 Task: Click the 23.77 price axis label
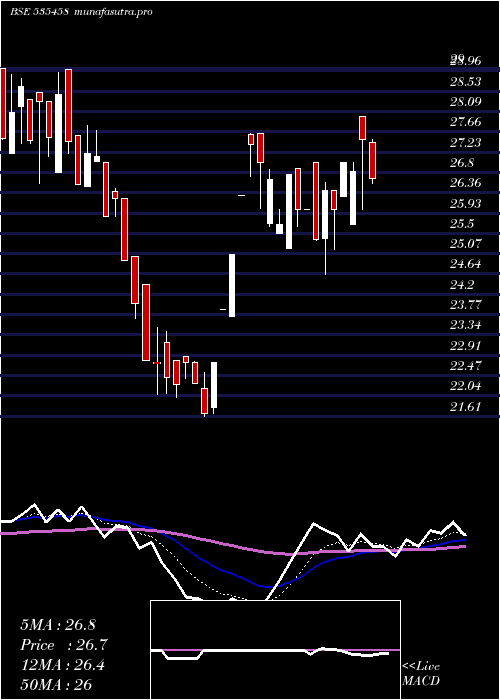click(x=466, y=305)
